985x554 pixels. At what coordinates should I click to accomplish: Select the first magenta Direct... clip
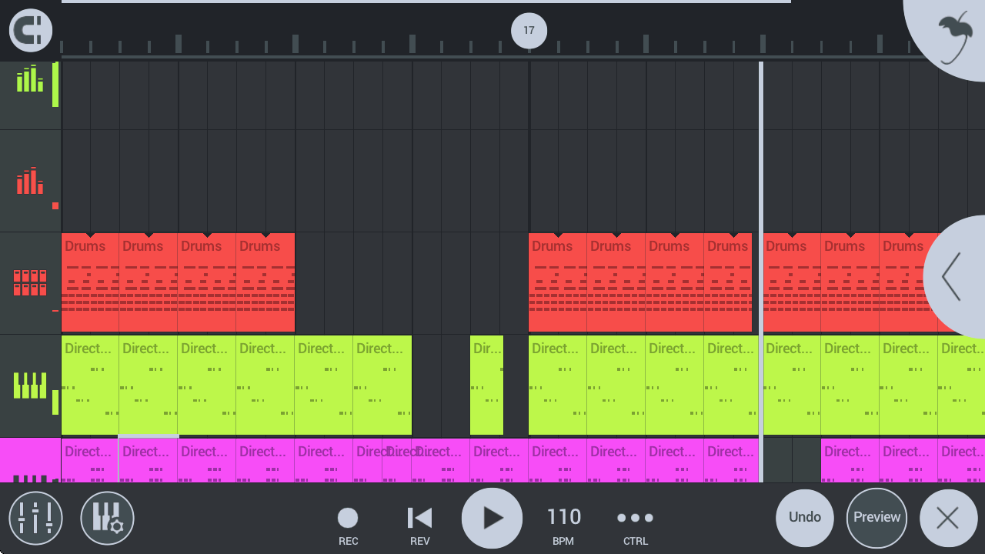tap(90, 460)
